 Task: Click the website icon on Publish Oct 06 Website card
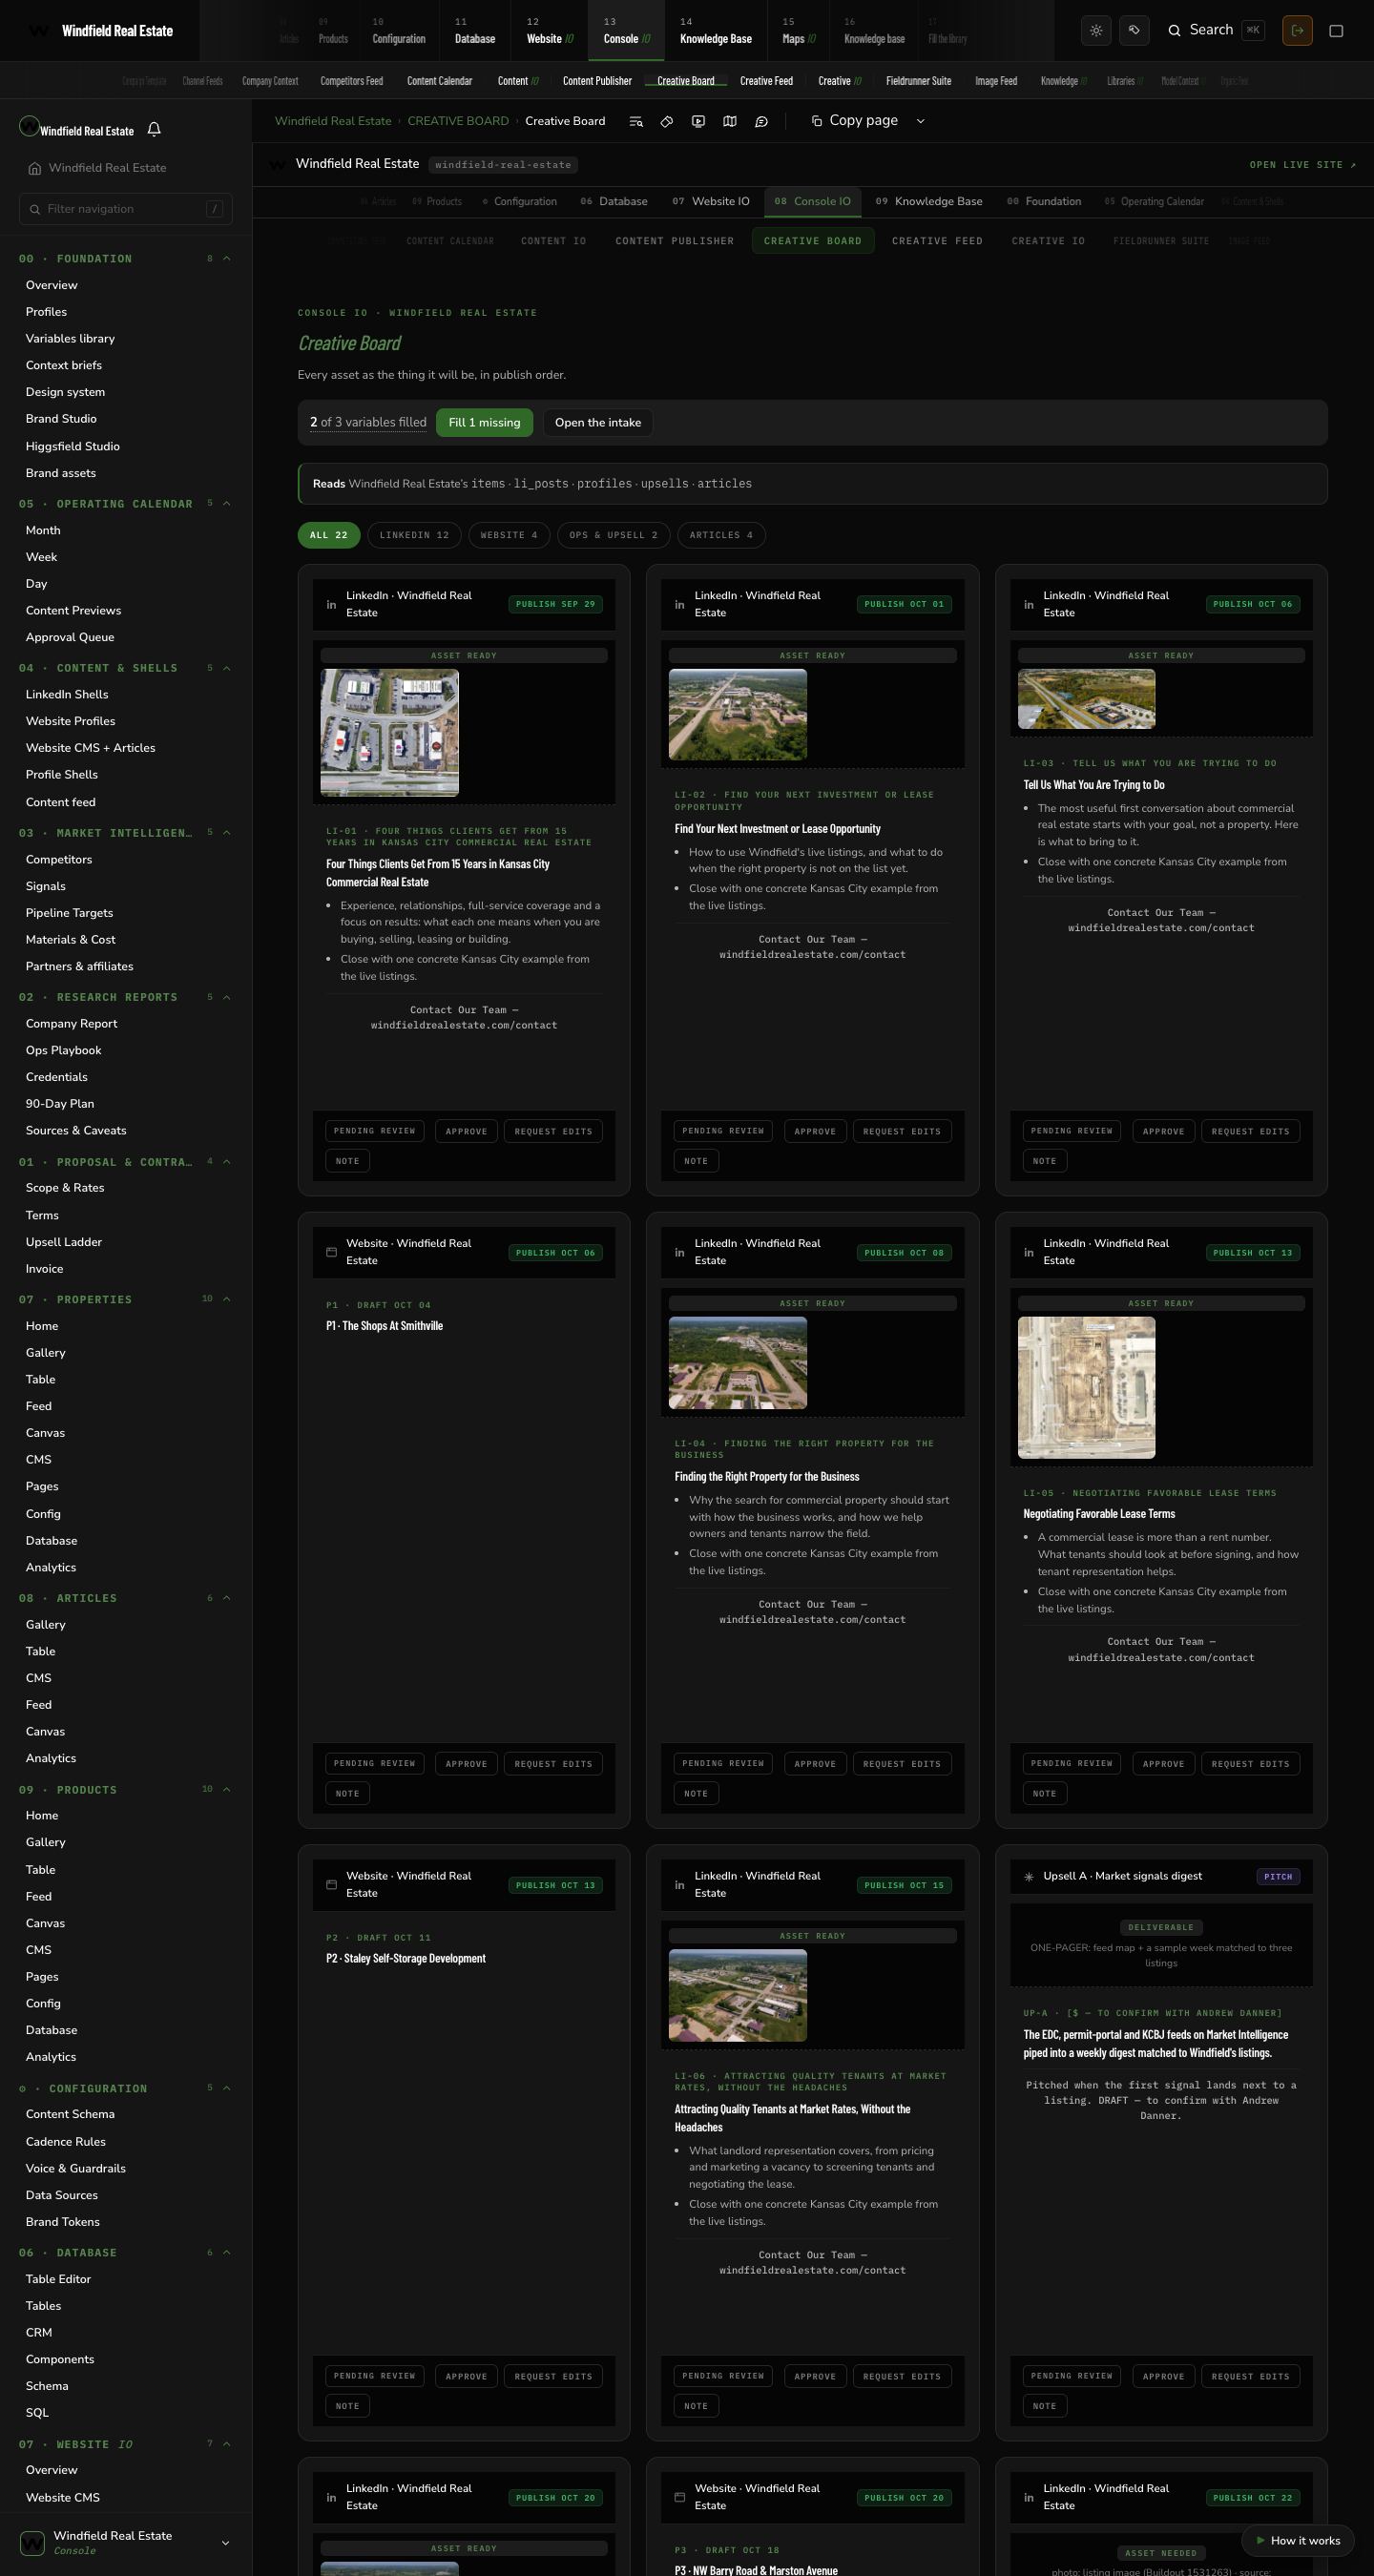(x=331, y=1252)
